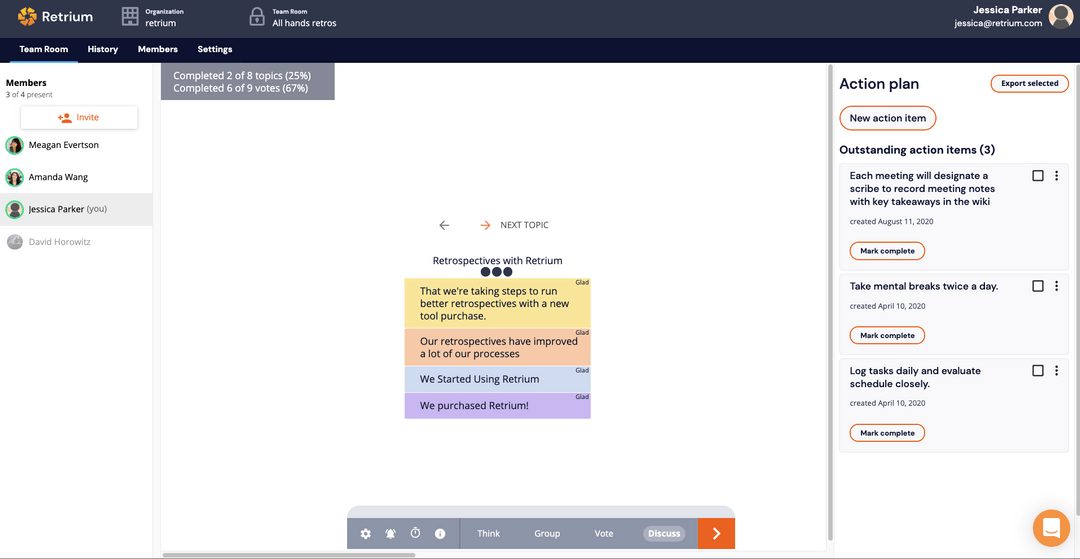Click the Invite button
Viewport: 1080px width, 559px height.
(x=79, y=118)
